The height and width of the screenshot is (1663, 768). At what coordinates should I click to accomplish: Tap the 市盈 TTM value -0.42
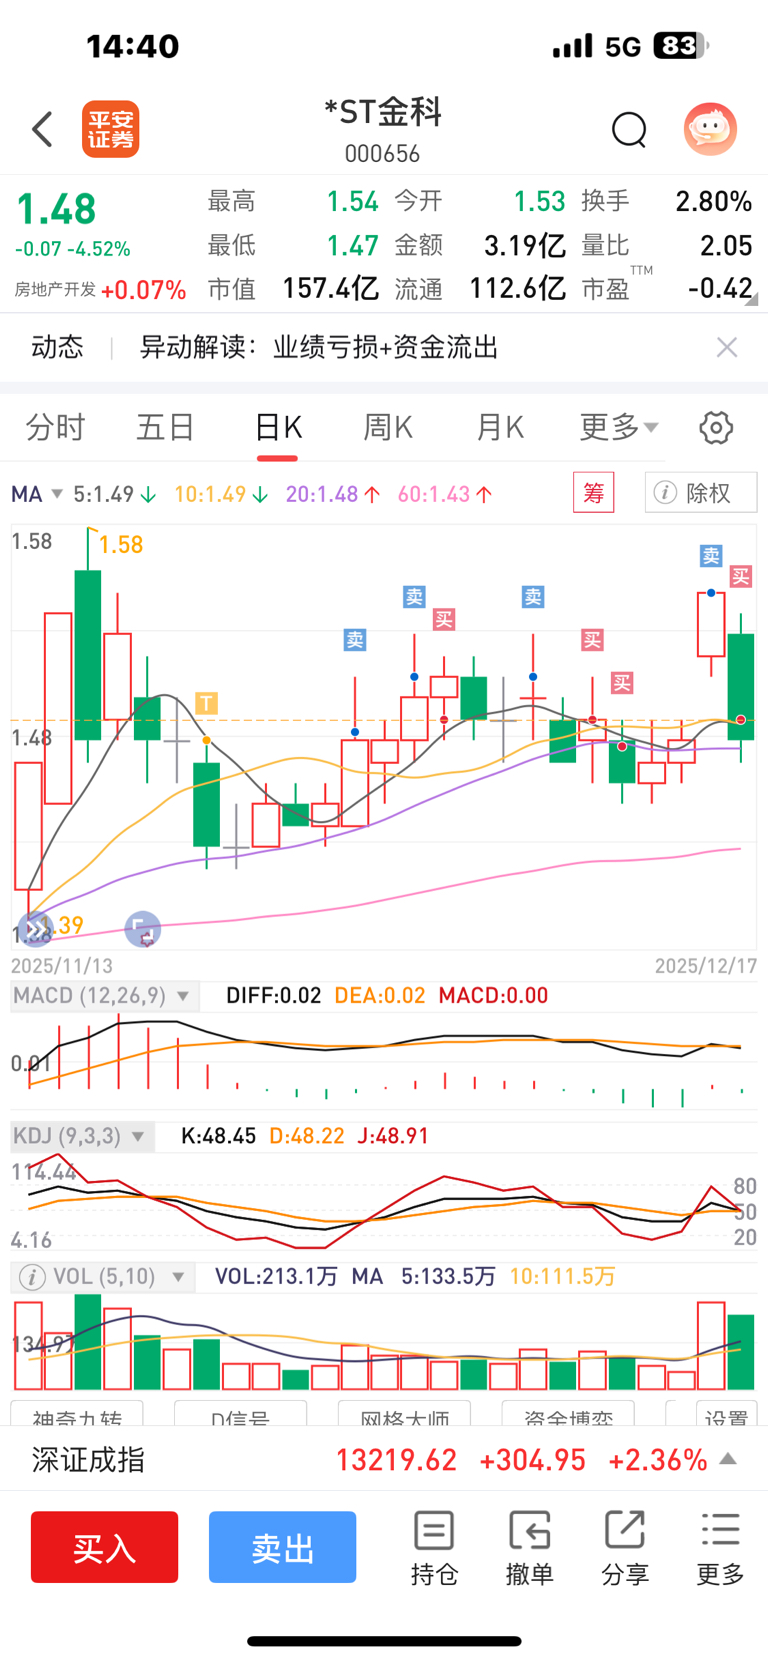click(720, 288)
